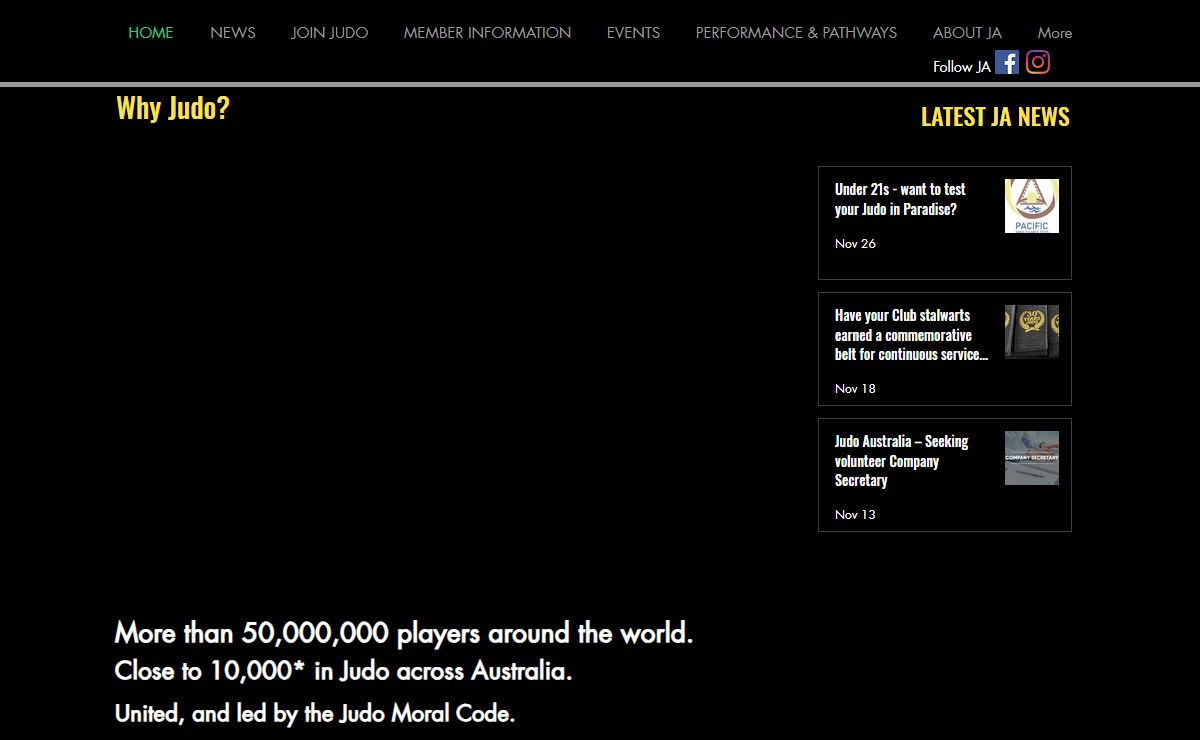This screenshot has width=1200, height=740.
Task: Open 'Have your Club stalwarts earned a commemorative belt' article
Action: click(911, 335)
